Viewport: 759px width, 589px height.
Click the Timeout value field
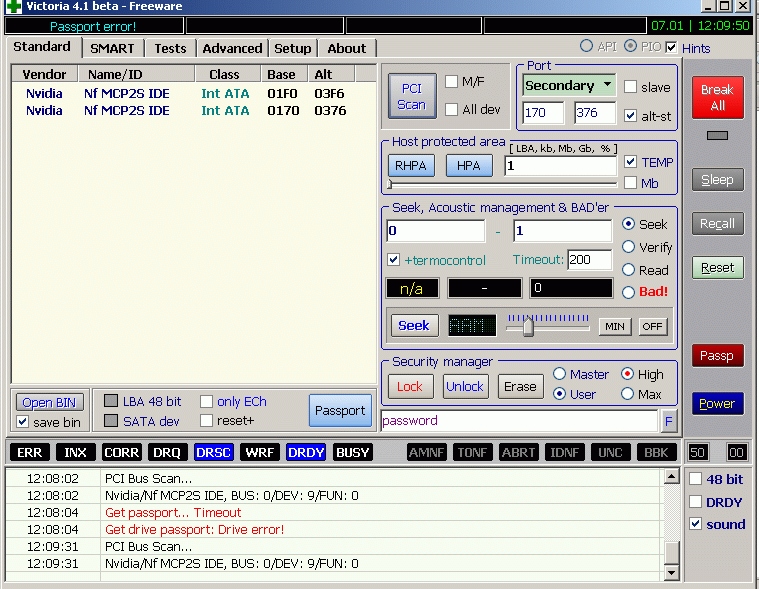pyautogui.click(x=590, y=260)
